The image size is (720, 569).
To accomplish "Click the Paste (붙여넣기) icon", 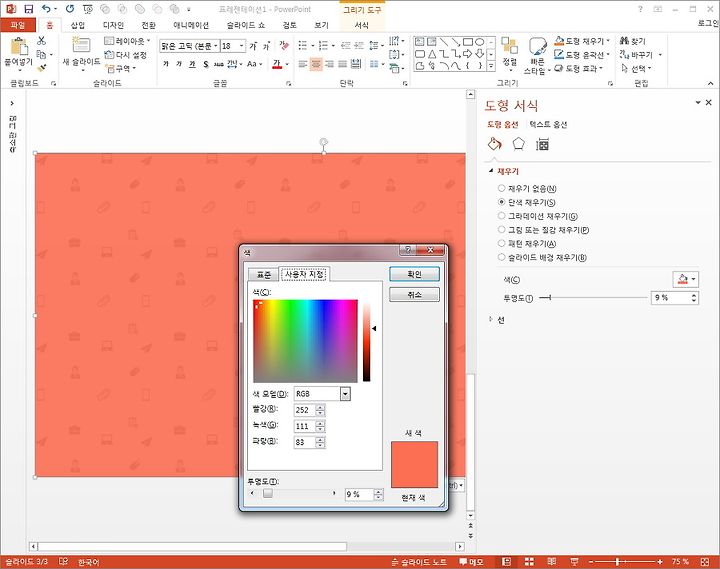I will coord(19,47).
